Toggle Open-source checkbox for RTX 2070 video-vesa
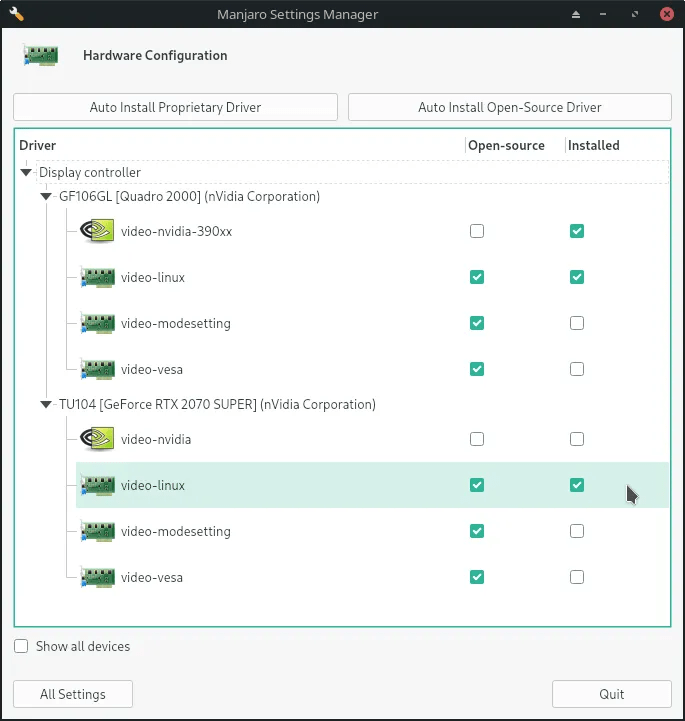The image size is (685, 721). coord(477,577)
